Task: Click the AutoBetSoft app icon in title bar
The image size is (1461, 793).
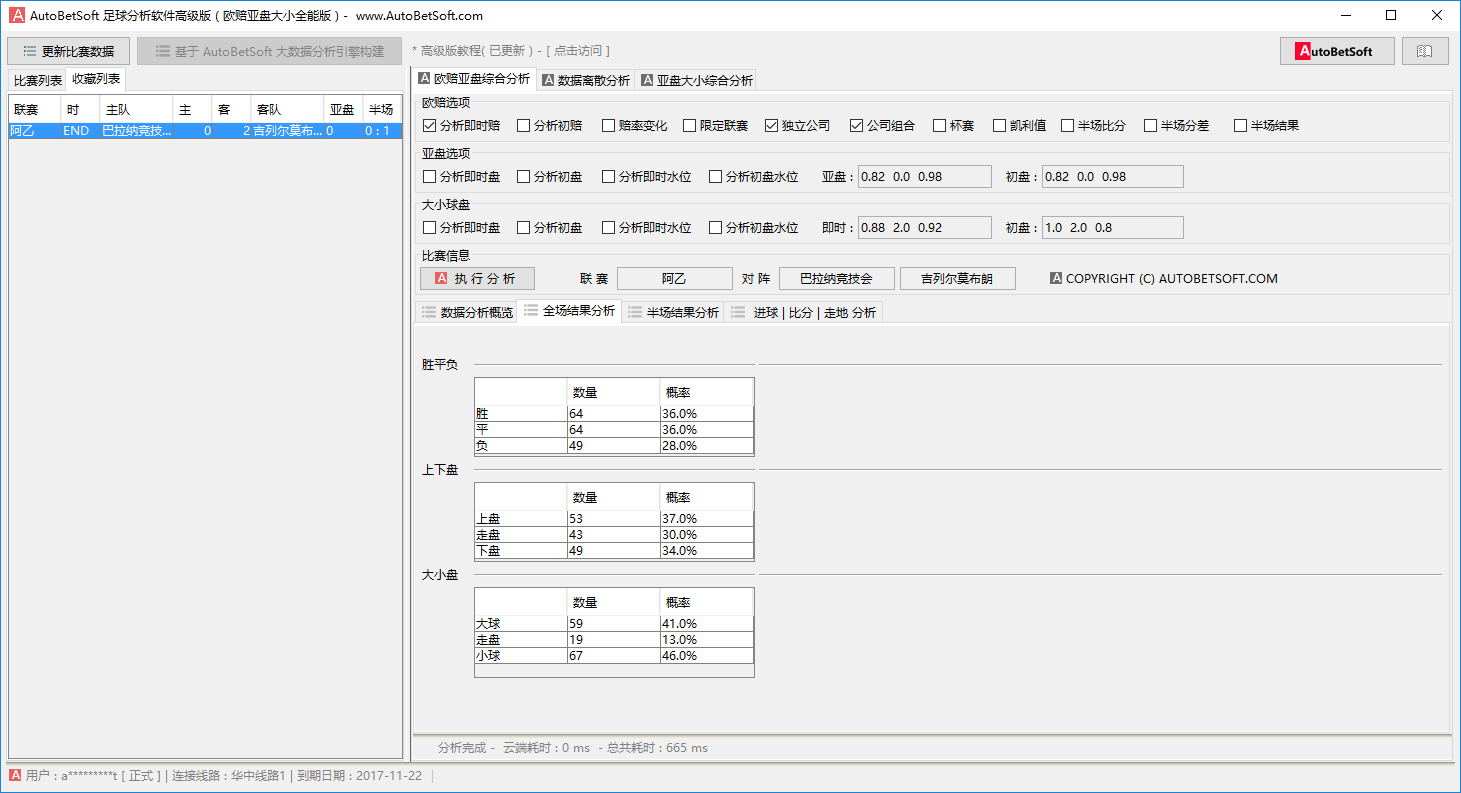Action: coord(17,15)
